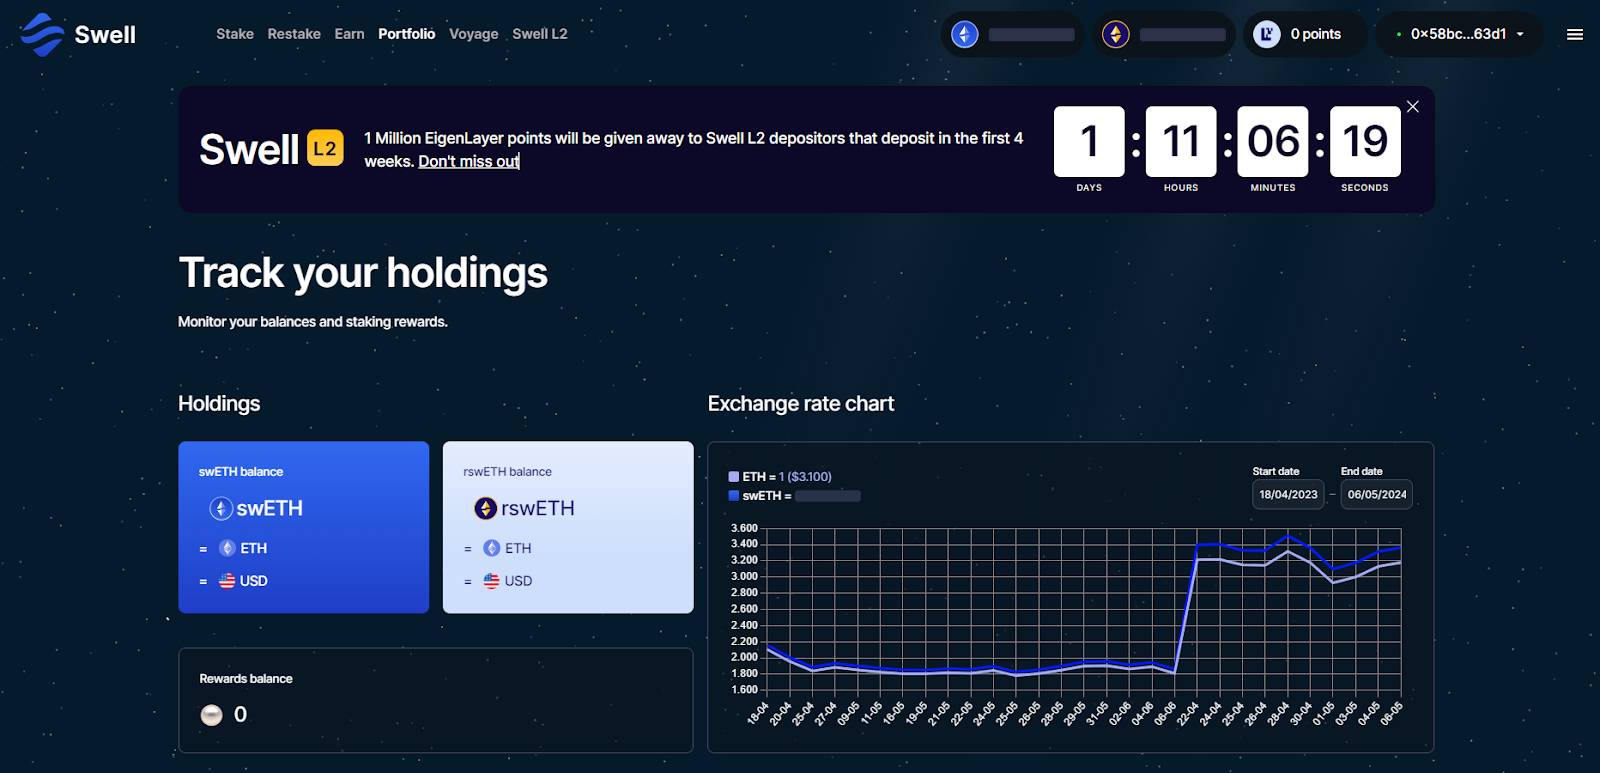The image size is (1600, 773).
Task: Click the 1.600 y-axis label
Action: [x=744, y=690]
